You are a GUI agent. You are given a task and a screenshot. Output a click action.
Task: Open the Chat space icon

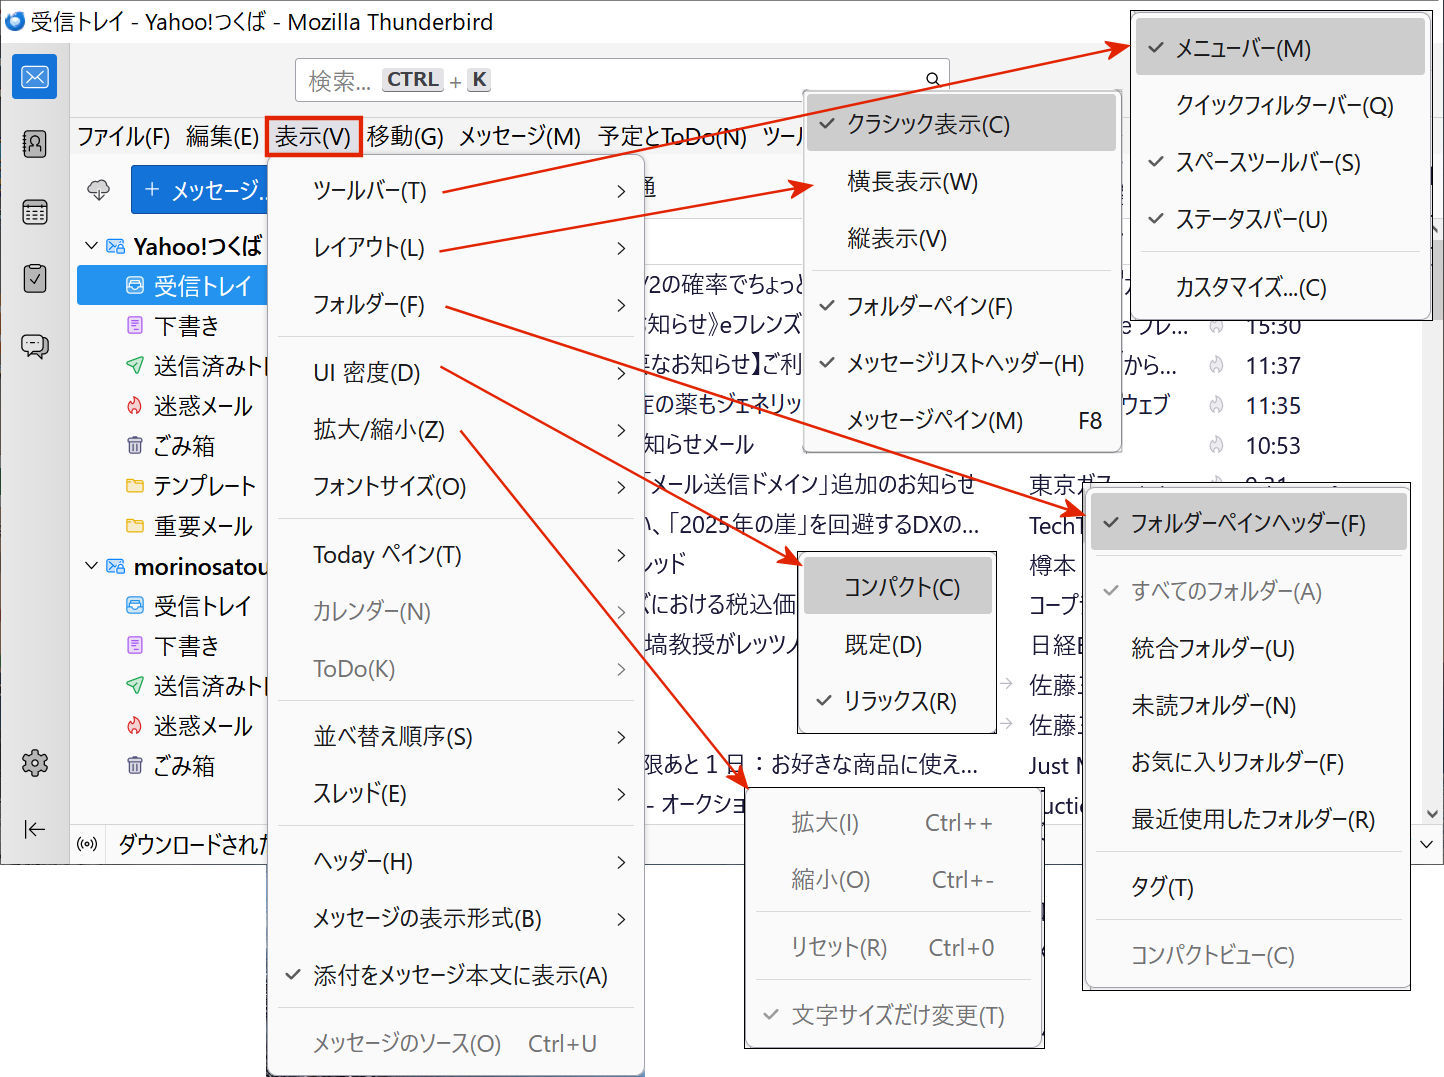(x=34, y=346)
